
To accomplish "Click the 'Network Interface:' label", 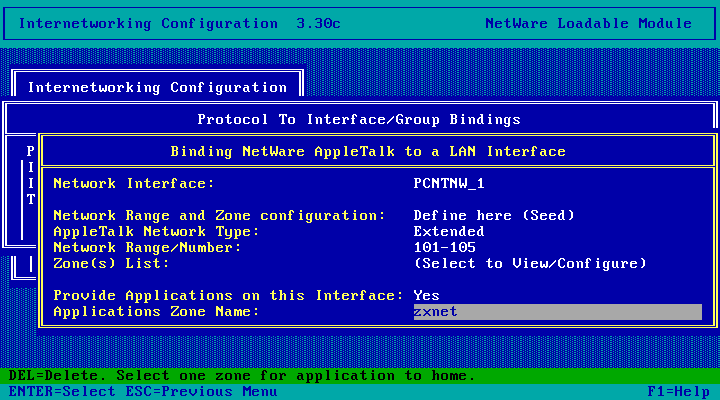I will [x=134, y=184].
